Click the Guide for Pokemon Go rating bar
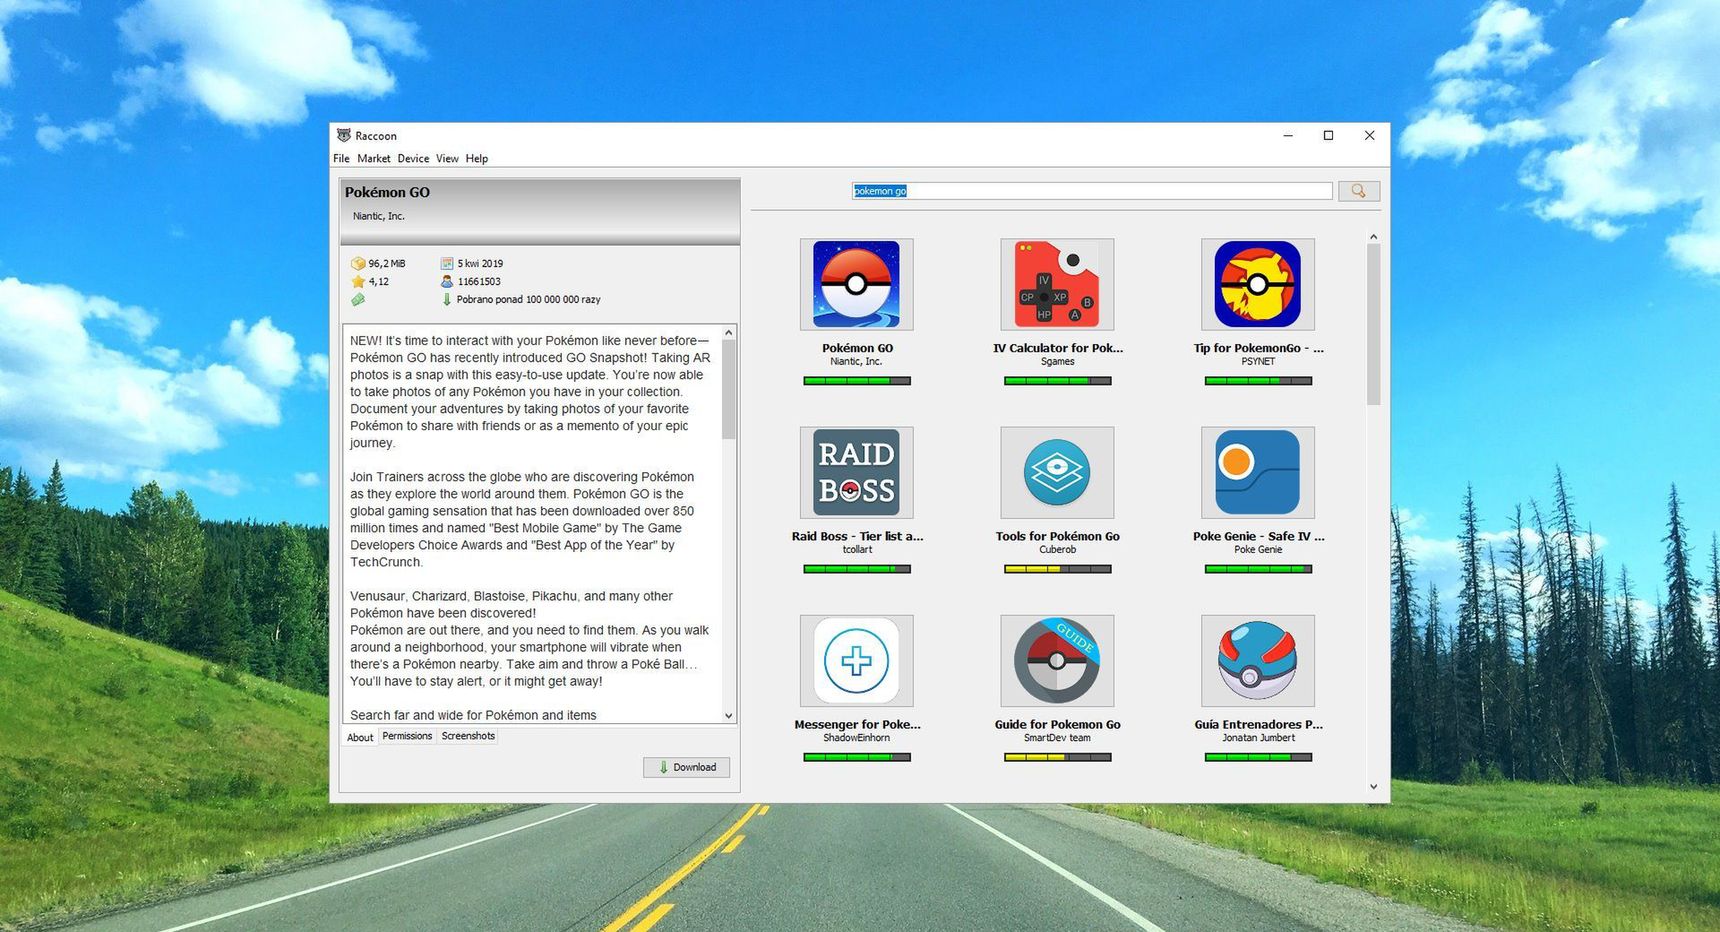The height and width of the screenshot is (932, 1720). [1057, 757]
